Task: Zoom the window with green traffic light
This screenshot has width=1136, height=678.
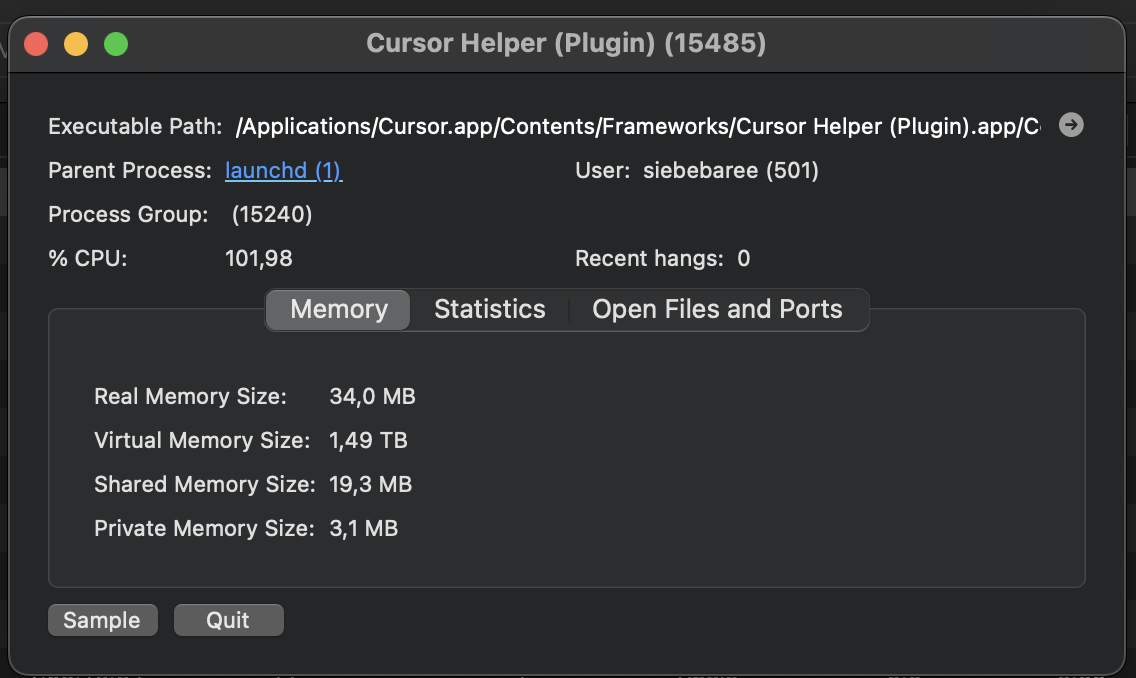Action: click(116, 43)
